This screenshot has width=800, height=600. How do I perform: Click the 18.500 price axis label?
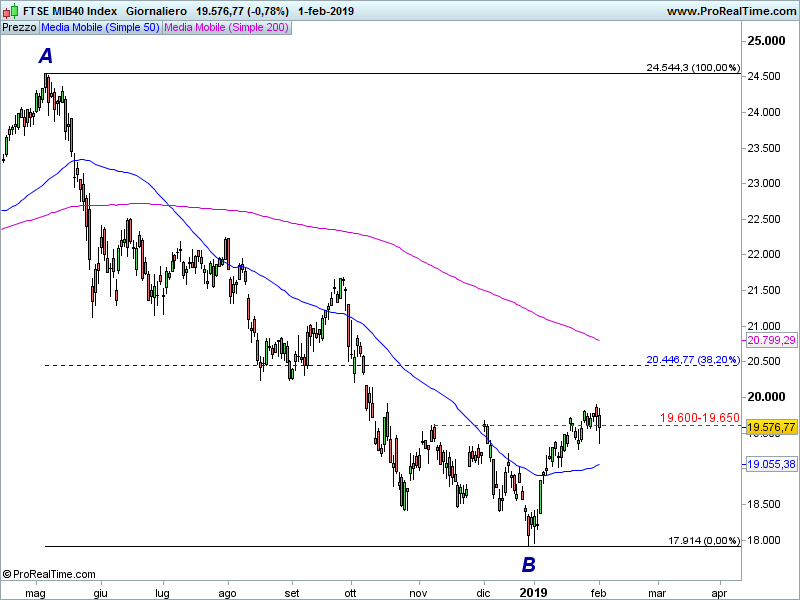coord(764,504)
